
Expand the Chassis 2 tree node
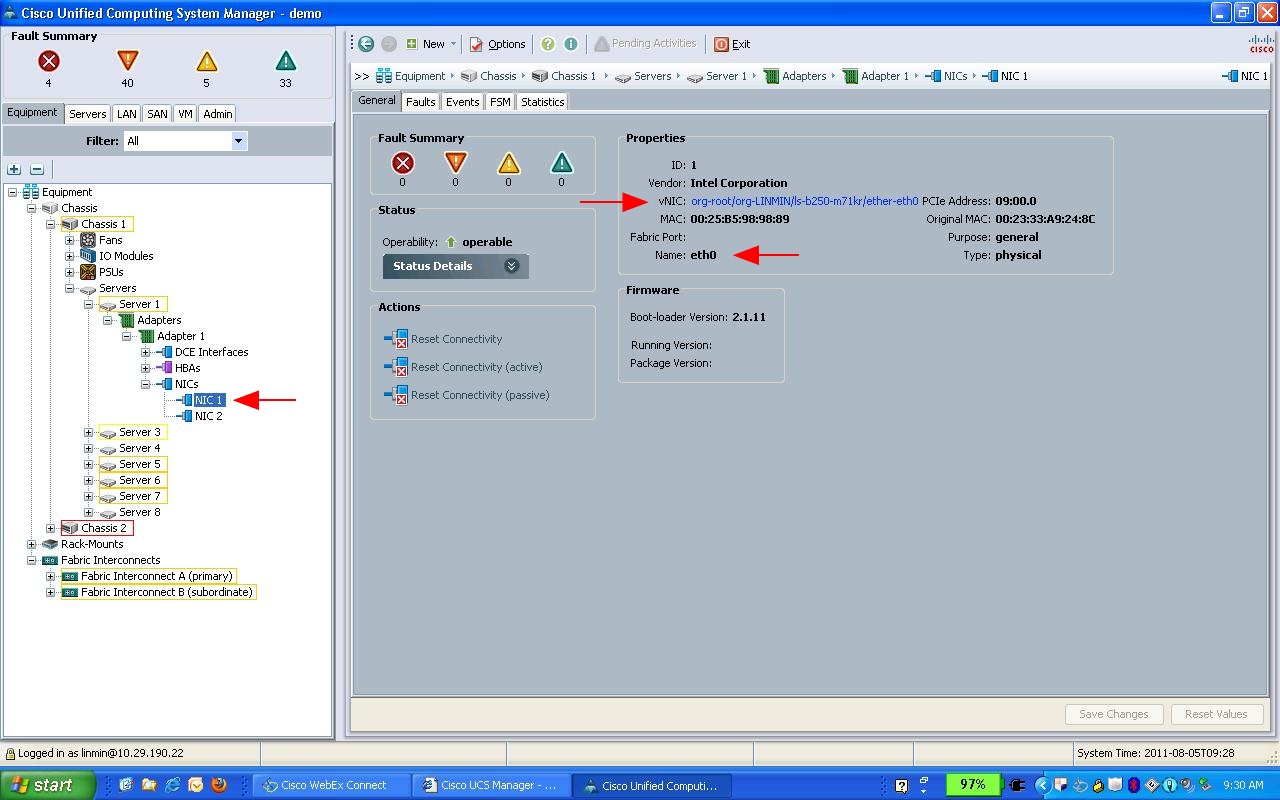(50, 528)
